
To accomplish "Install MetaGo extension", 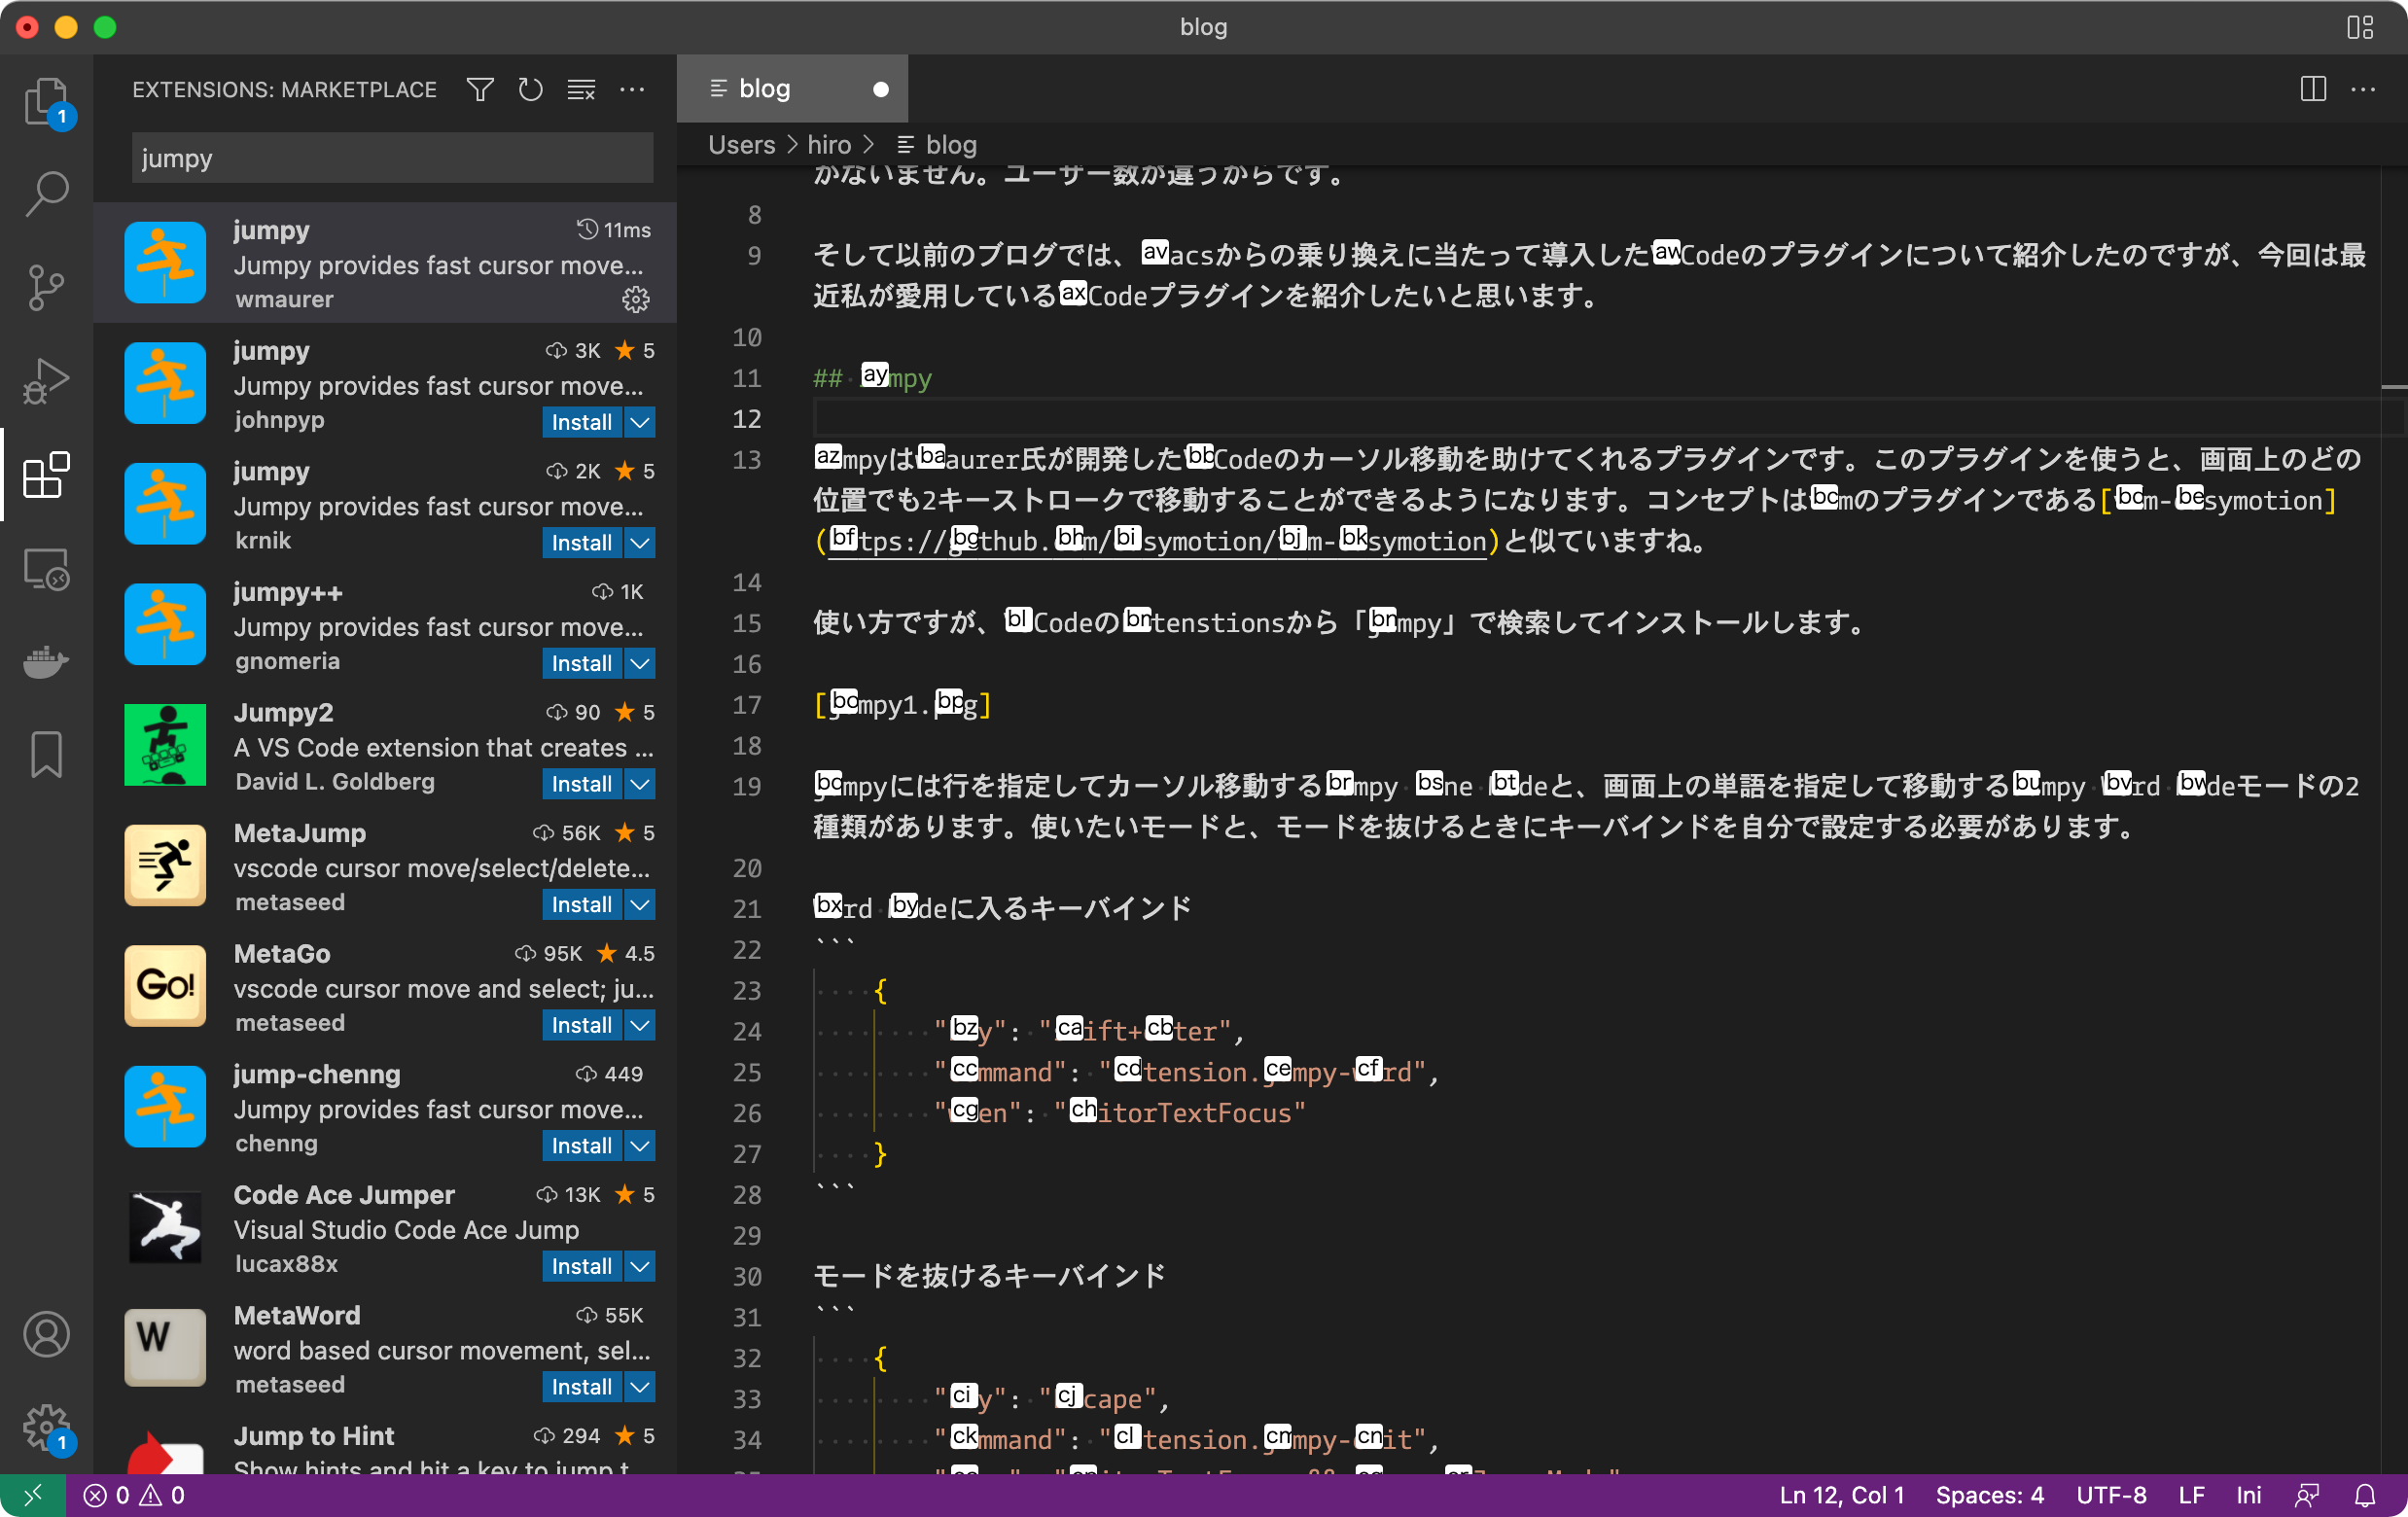I will tap(582, 1025).
